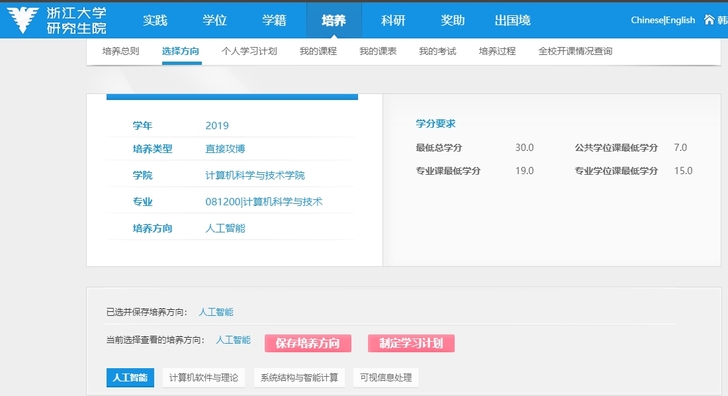The width and height of the screenshot is (728, 396).
Task: Switch to the 培养总则 sub-tab
Action: [x=121, y=51]
